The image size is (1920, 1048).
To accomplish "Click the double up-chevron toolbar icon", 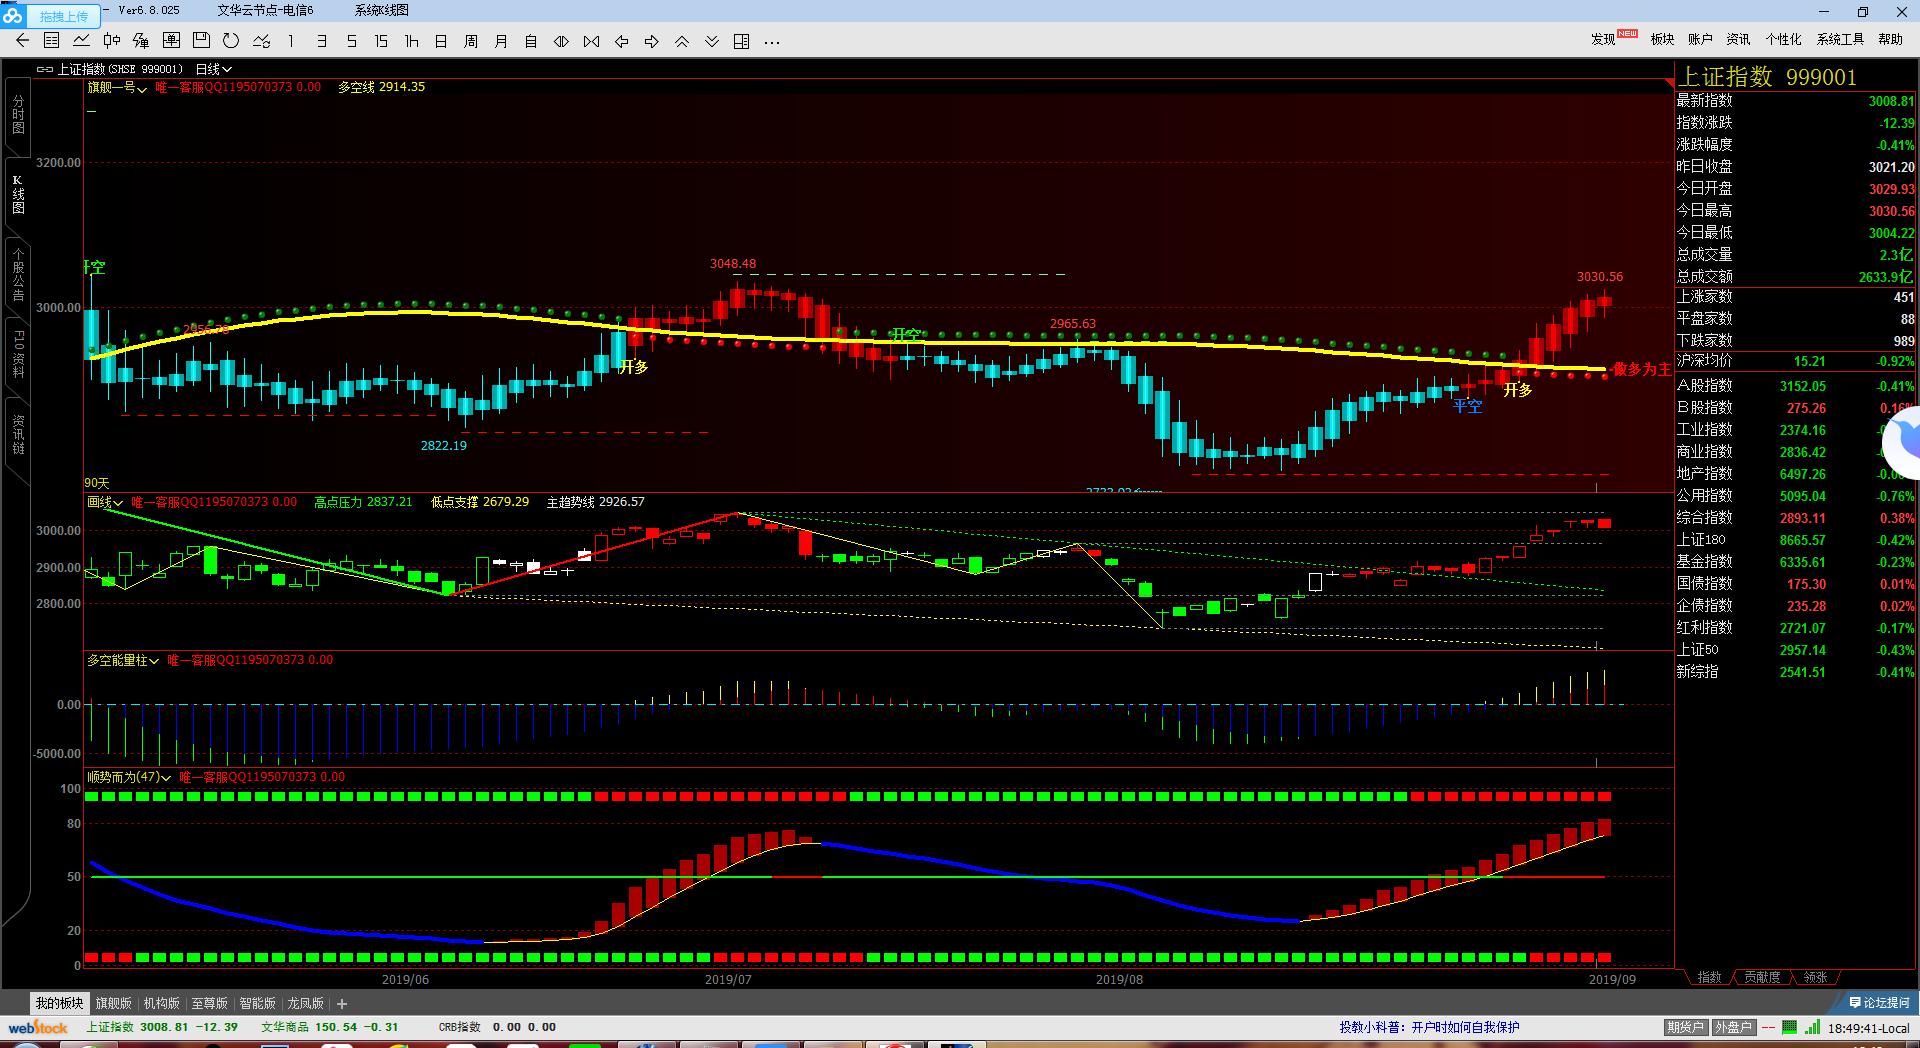I will (682, 41).
